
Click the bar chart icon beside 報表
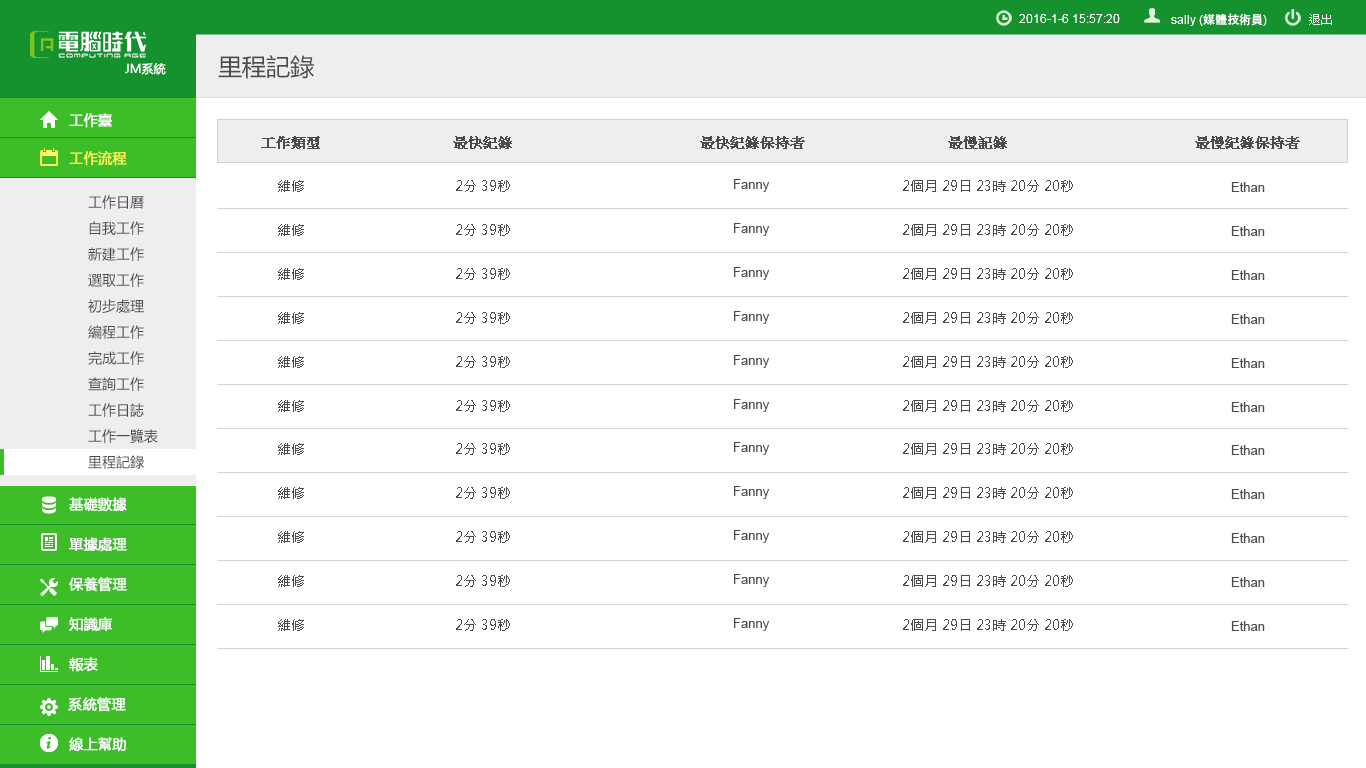49,664
